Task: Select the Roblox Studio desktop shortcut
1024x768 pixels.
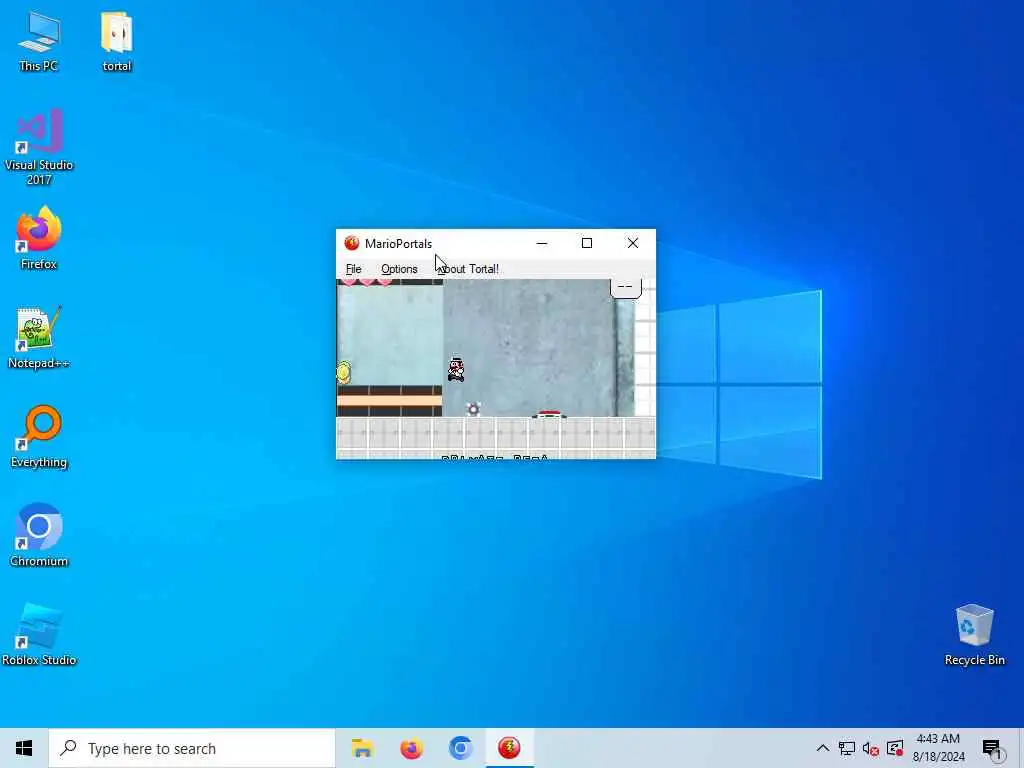Action: click(x=39, y=634)
